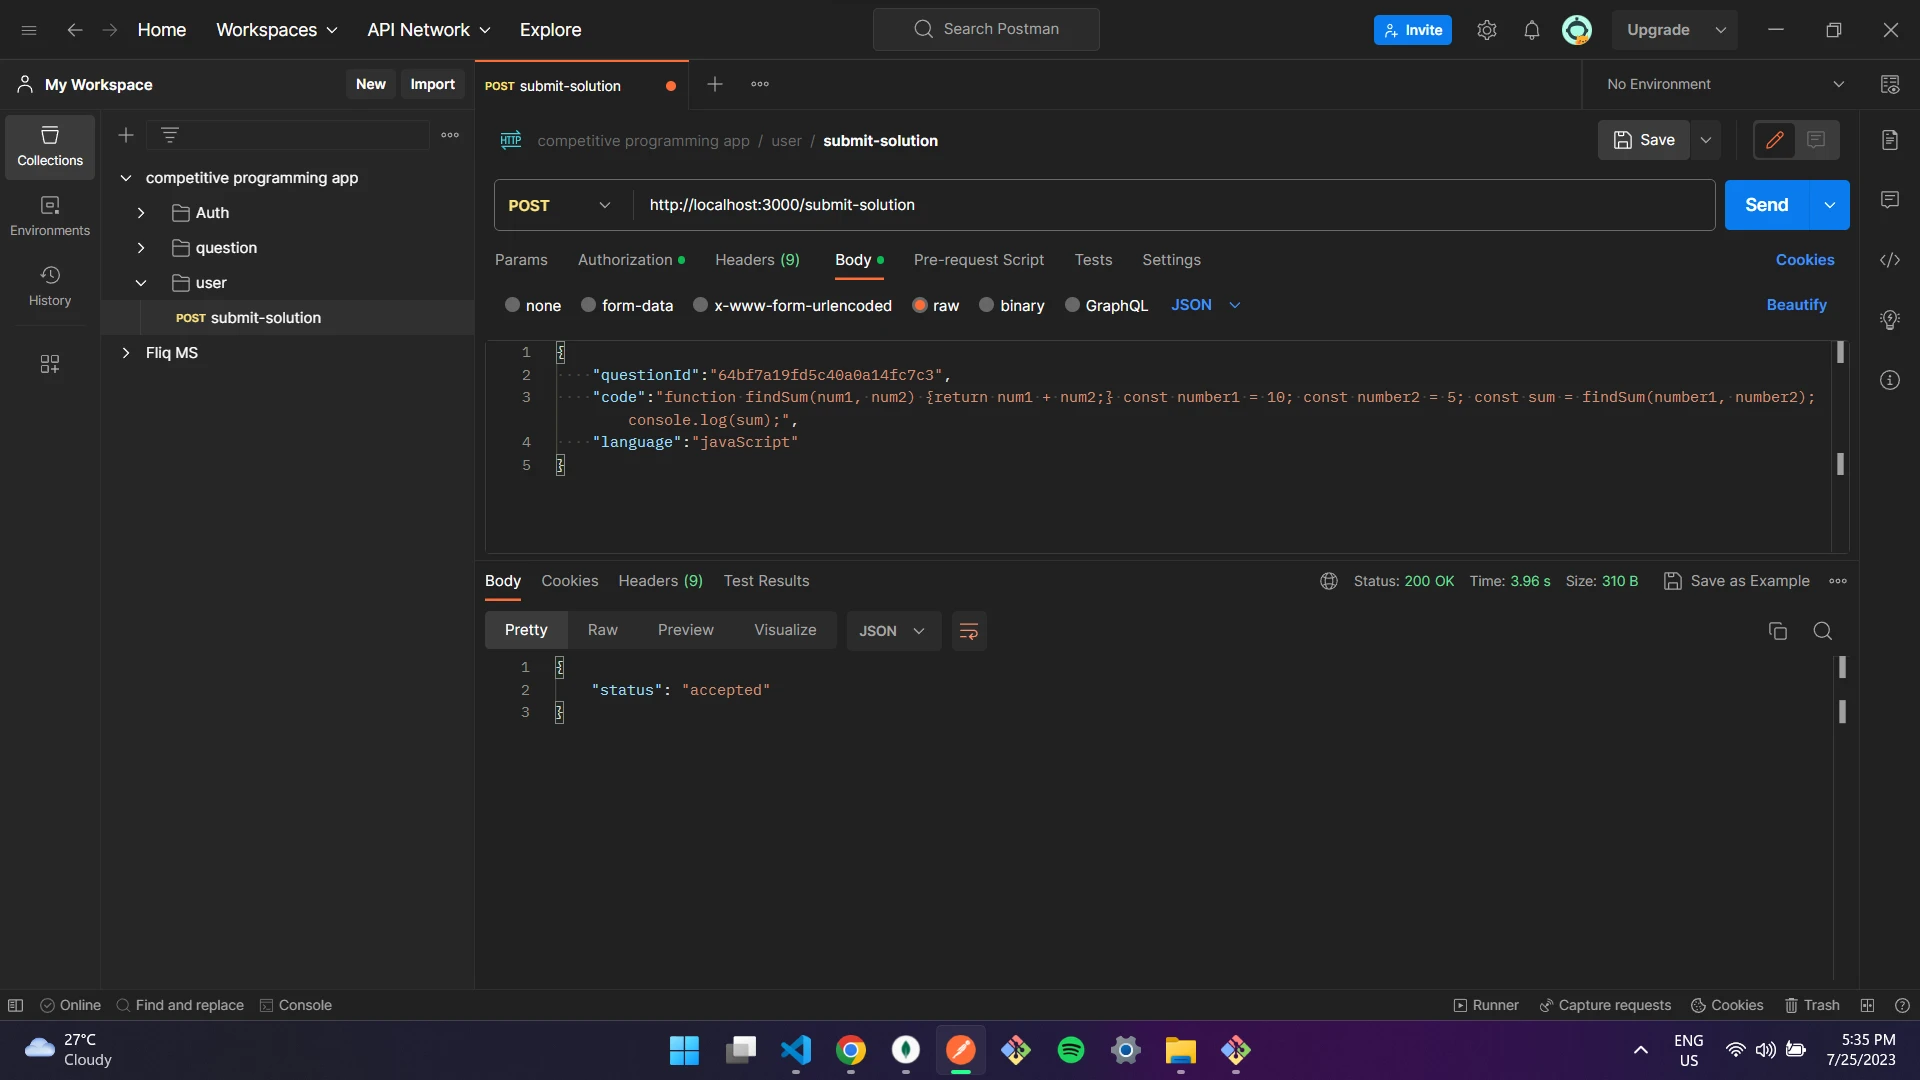The height and width of the screenshot is (1080, 1920).
Task: Open the user avatar menu
Action: [1577, 30]
